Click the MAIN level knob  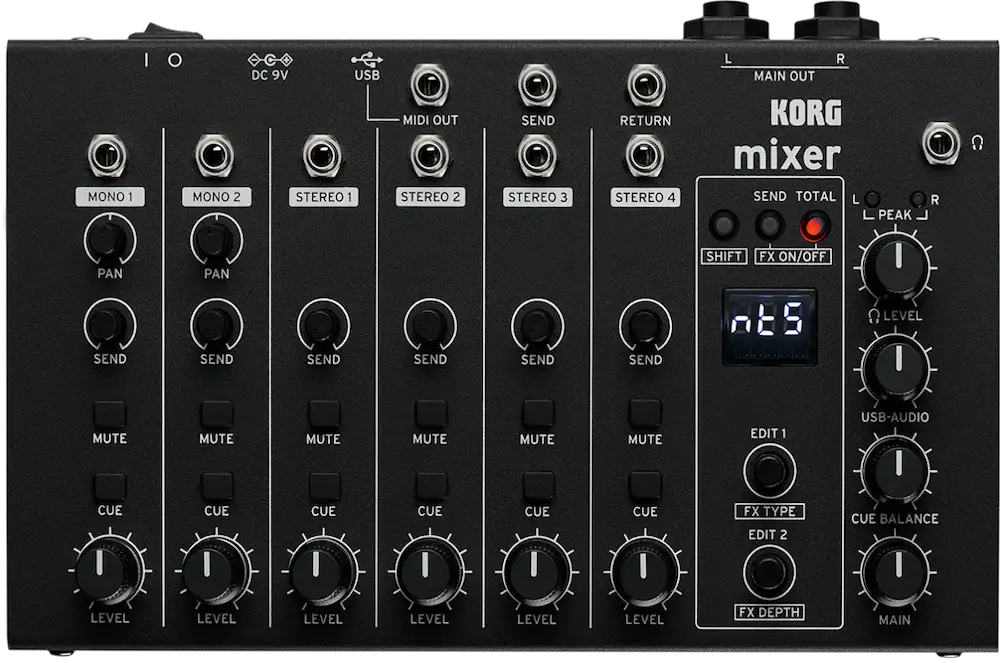895,572
